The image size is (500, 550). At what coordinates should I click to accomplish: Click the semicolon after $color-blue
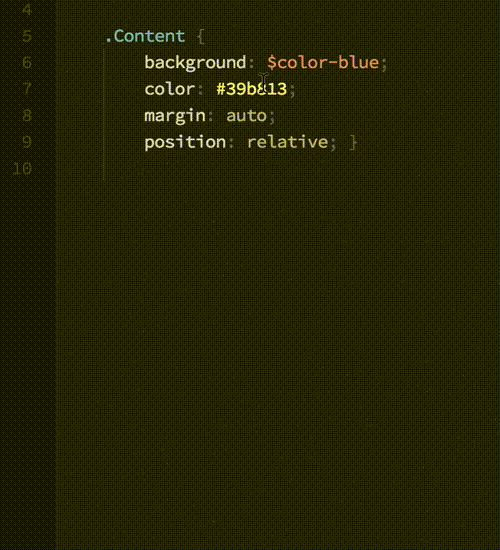point(384,64)
